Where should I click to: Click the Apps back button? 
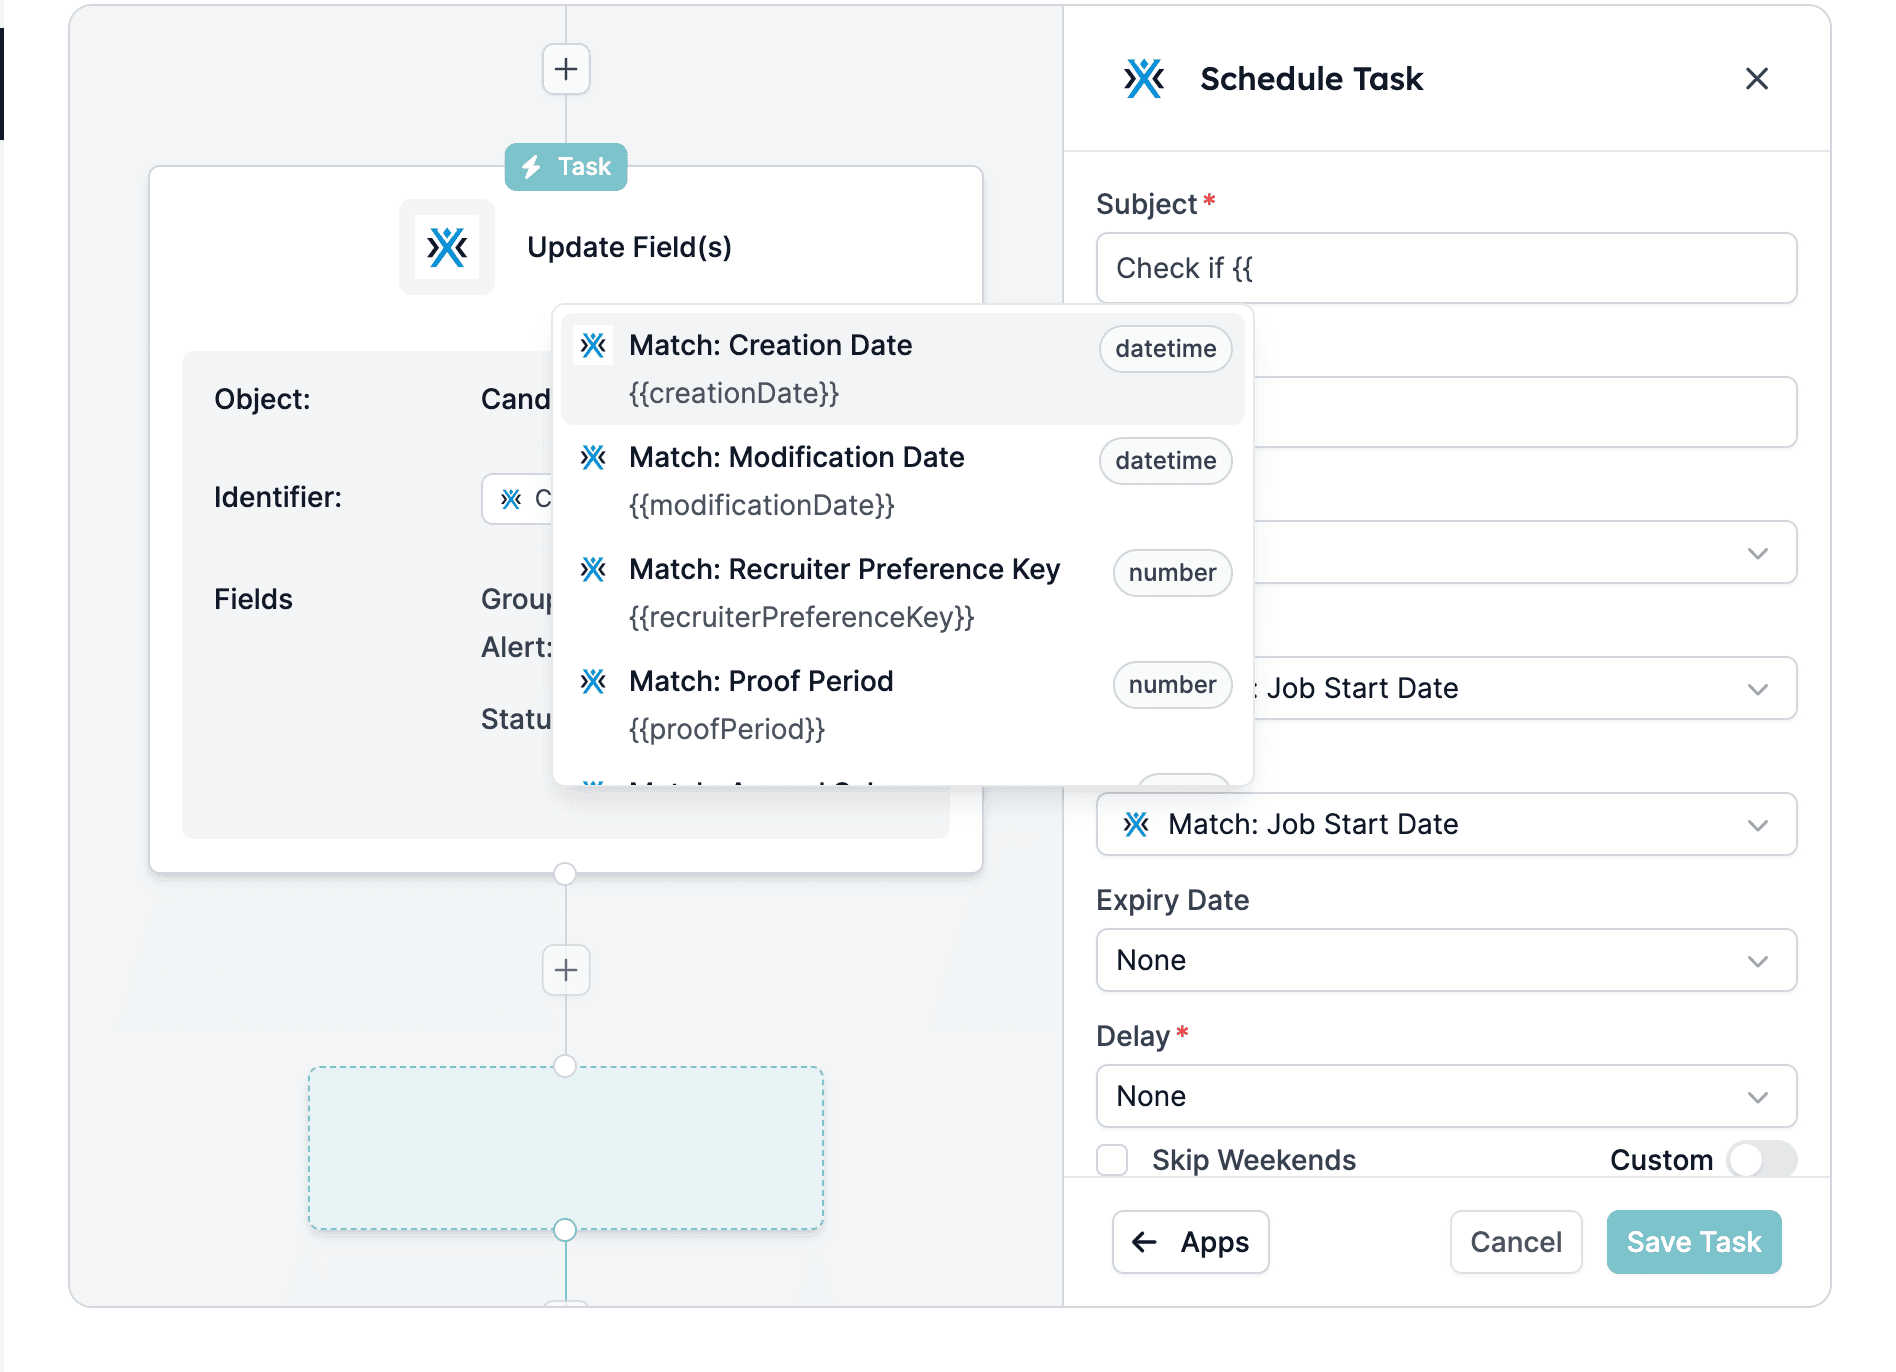1191,1242
